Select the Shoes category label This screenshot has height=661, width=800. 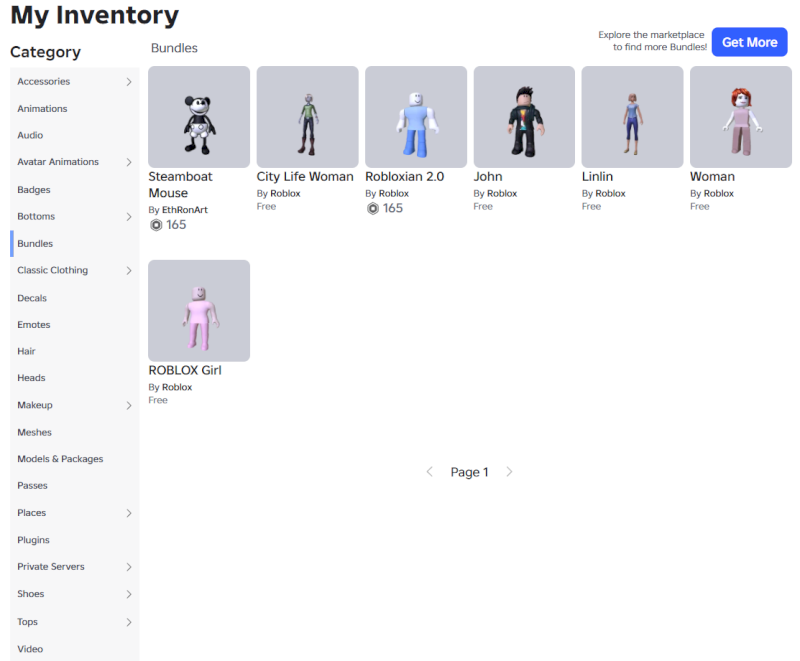click(31, 594)
